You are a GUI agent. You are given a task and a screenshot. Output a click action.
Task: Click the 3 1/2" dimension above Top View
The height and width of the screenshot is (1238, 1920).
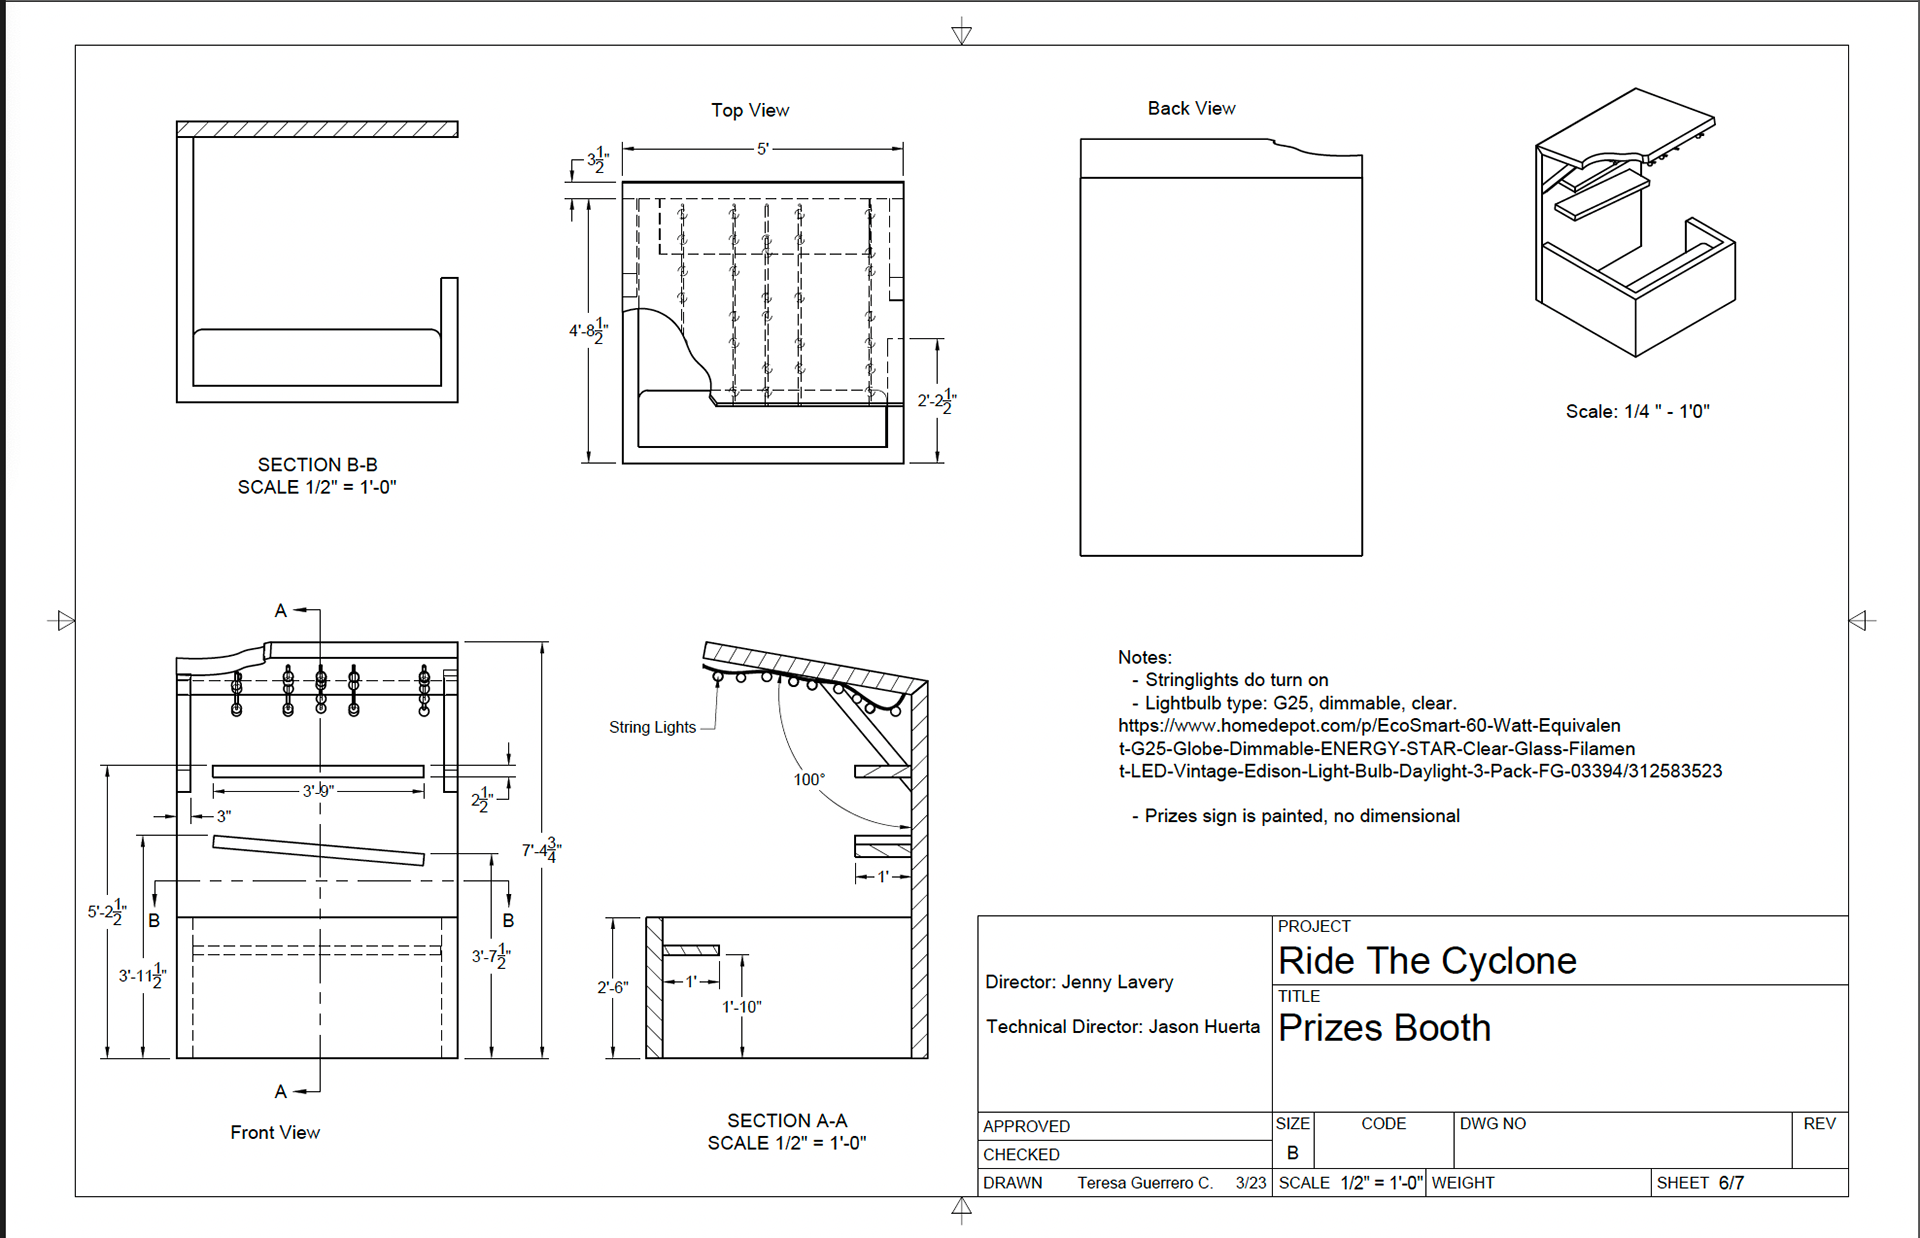(x=598, y=160)
